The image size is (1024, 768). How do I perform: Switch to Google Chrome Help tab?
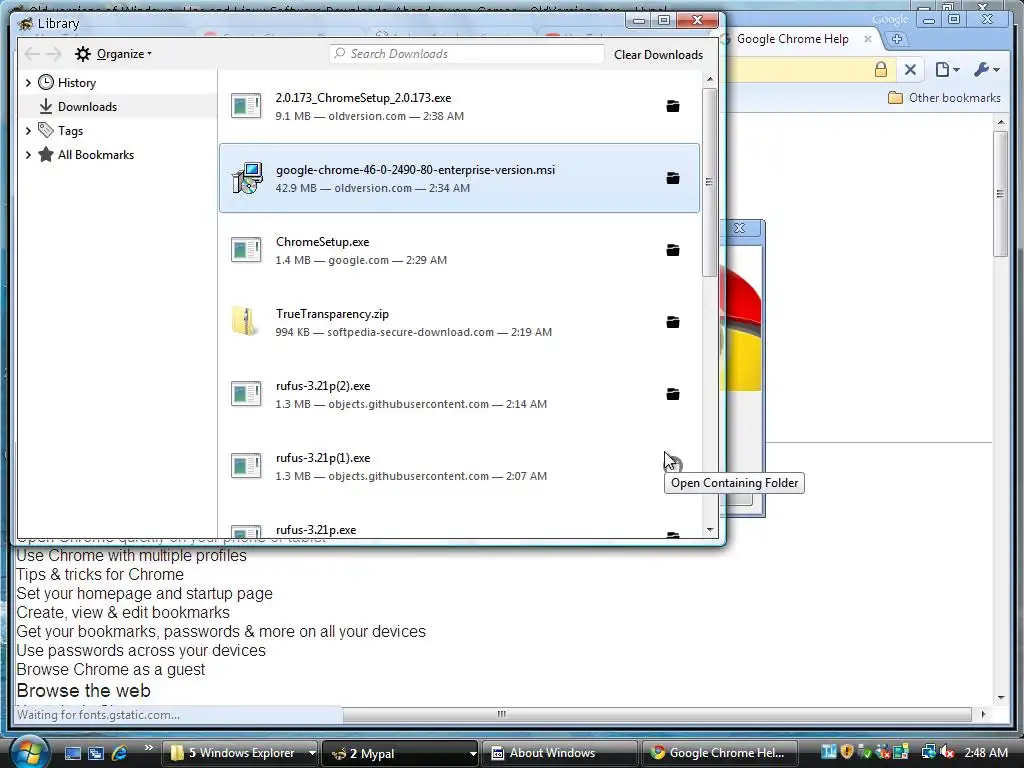pos(792,39)
